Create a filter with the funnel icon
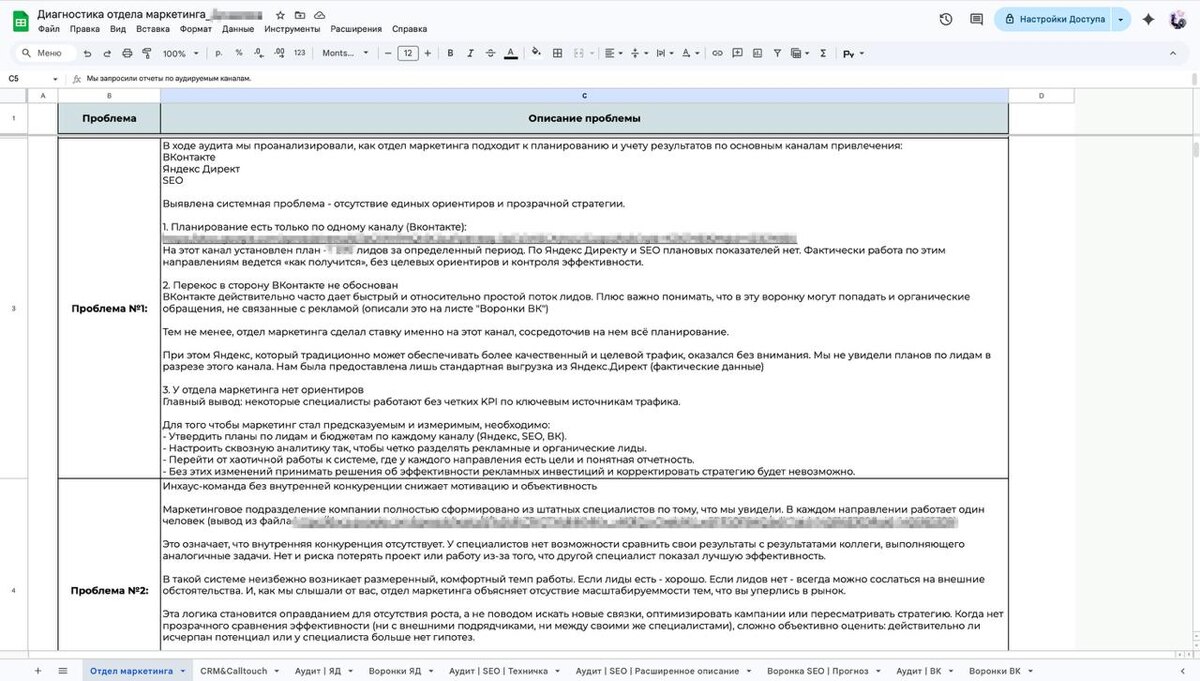The height and width of the screenshot is (681, 1200). pos(777,53)
